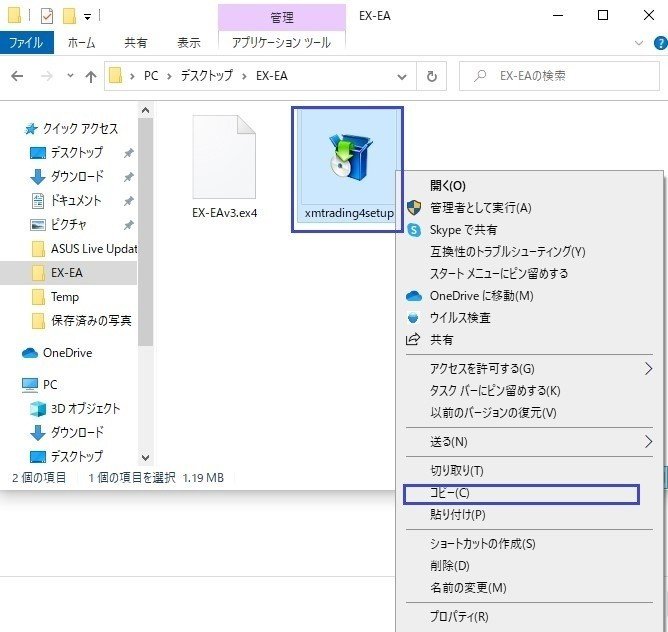Select ドキュメント in the navigation pane
This screenshot has width=668, height=632.
coord(76,200)
